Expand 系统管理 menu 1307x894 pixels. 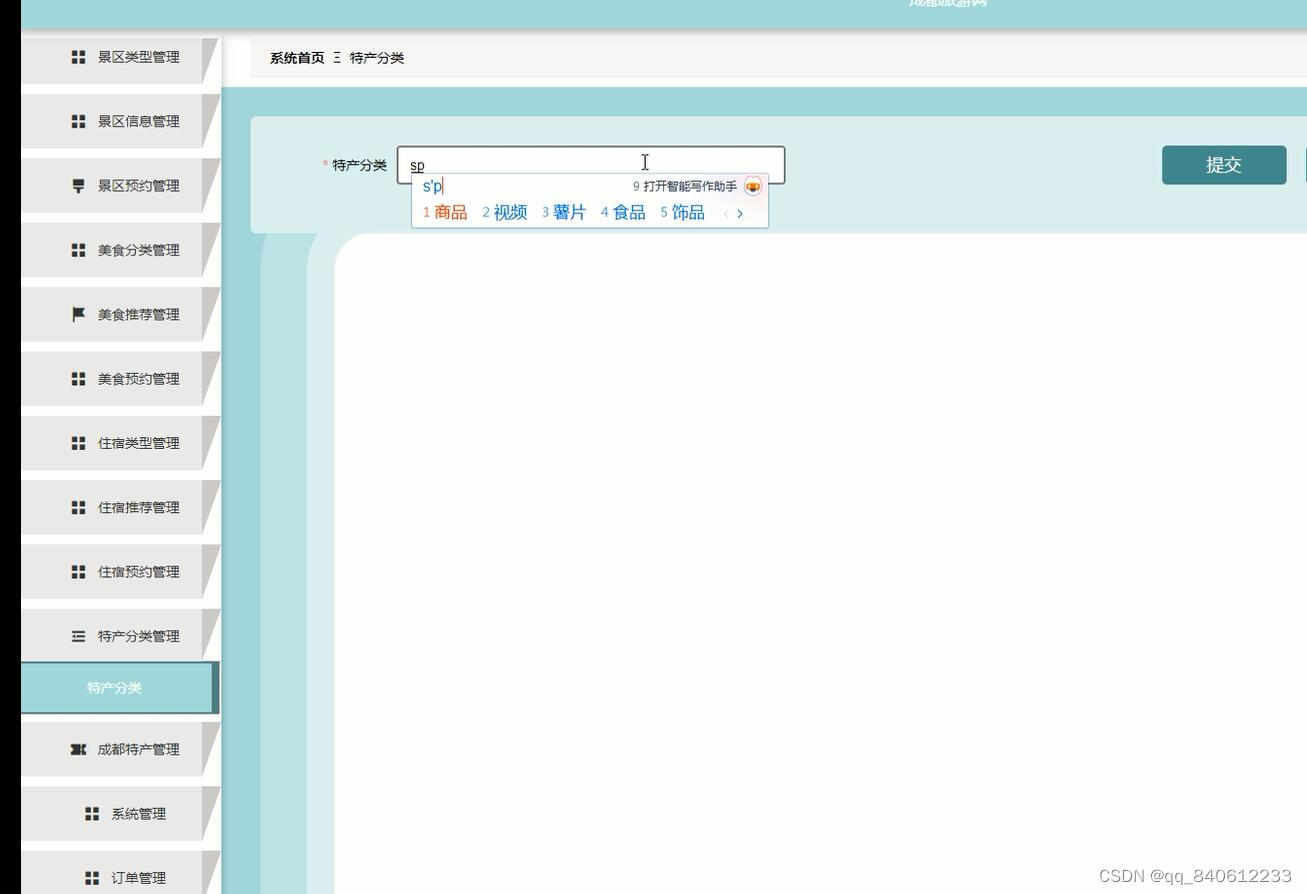pyautogui.click(x=120, y=814)
